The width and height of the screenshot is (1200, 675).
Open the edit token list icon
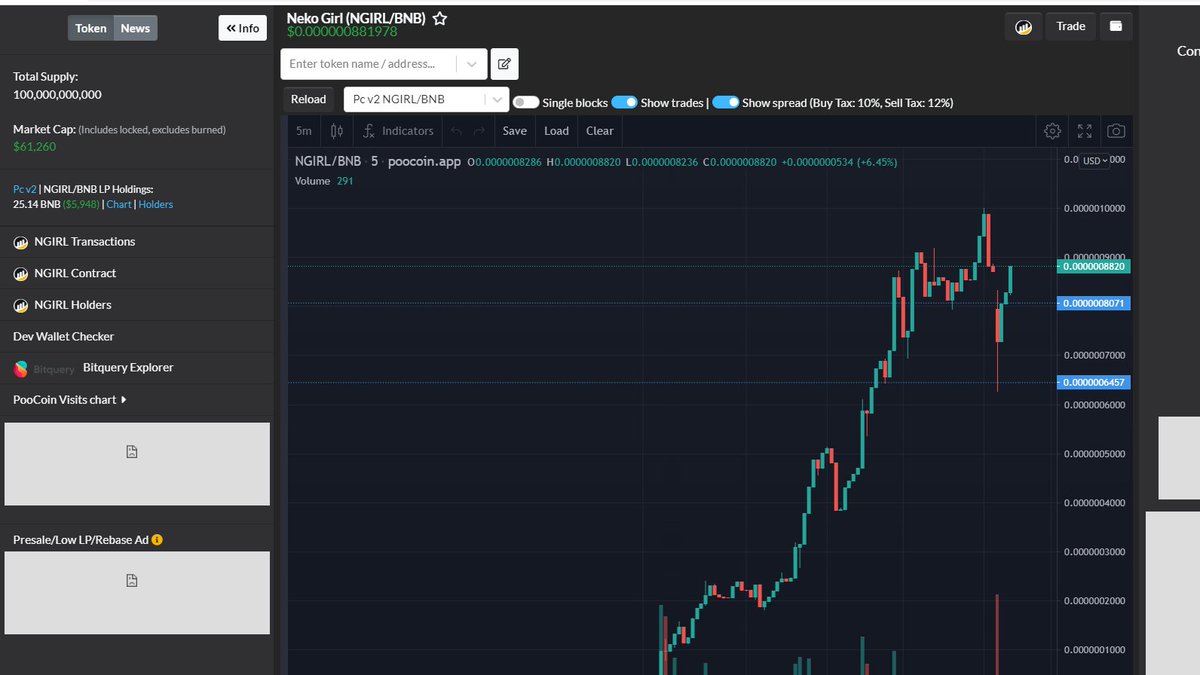click(504, 63)
